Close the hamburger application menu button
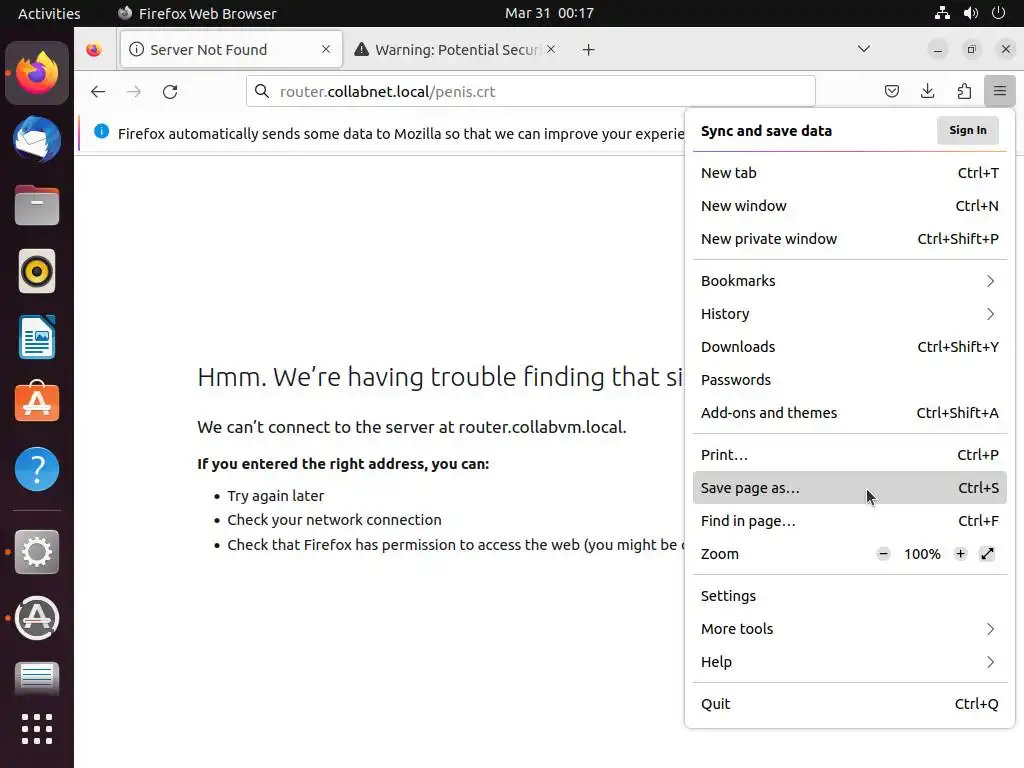Screen dimensions: 1024x768 click(x=999, y=91)
